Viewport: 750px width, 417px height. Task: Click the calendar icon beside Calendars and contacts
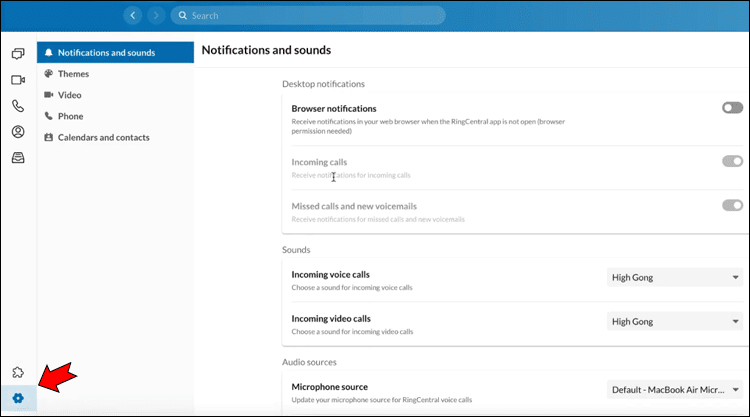pos(48,137)
